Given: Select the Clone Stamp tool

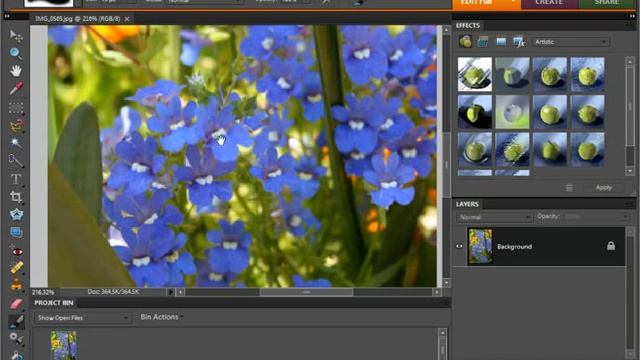Looking at the screenshot, I should (16, 284).
